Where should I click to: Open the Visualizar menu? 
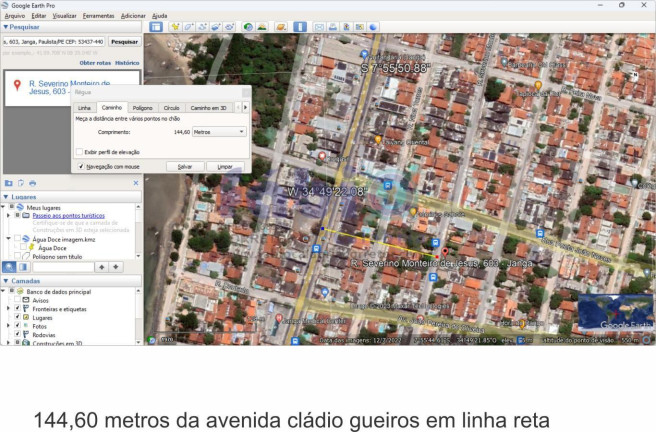(x=64, y=16)
